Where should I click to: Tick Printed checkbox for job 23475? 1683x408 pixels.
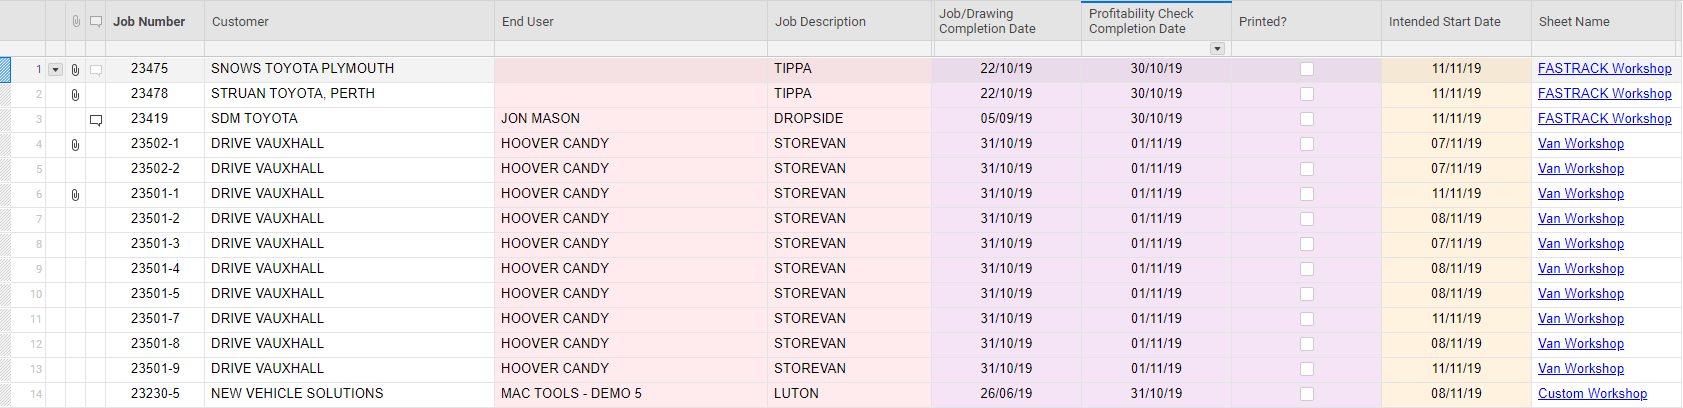[x=1307, y=69]
